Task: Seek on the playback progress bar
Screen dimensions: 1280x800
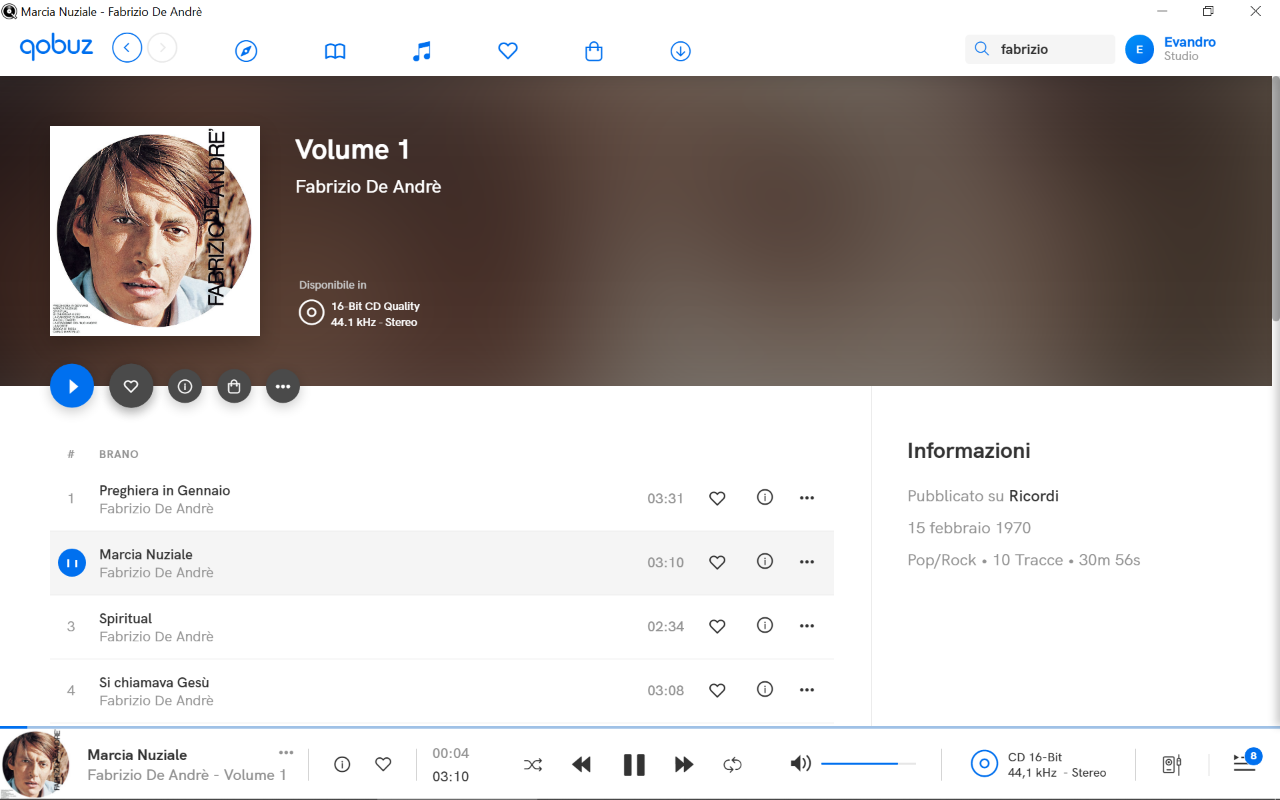Action: coord(640,727)
